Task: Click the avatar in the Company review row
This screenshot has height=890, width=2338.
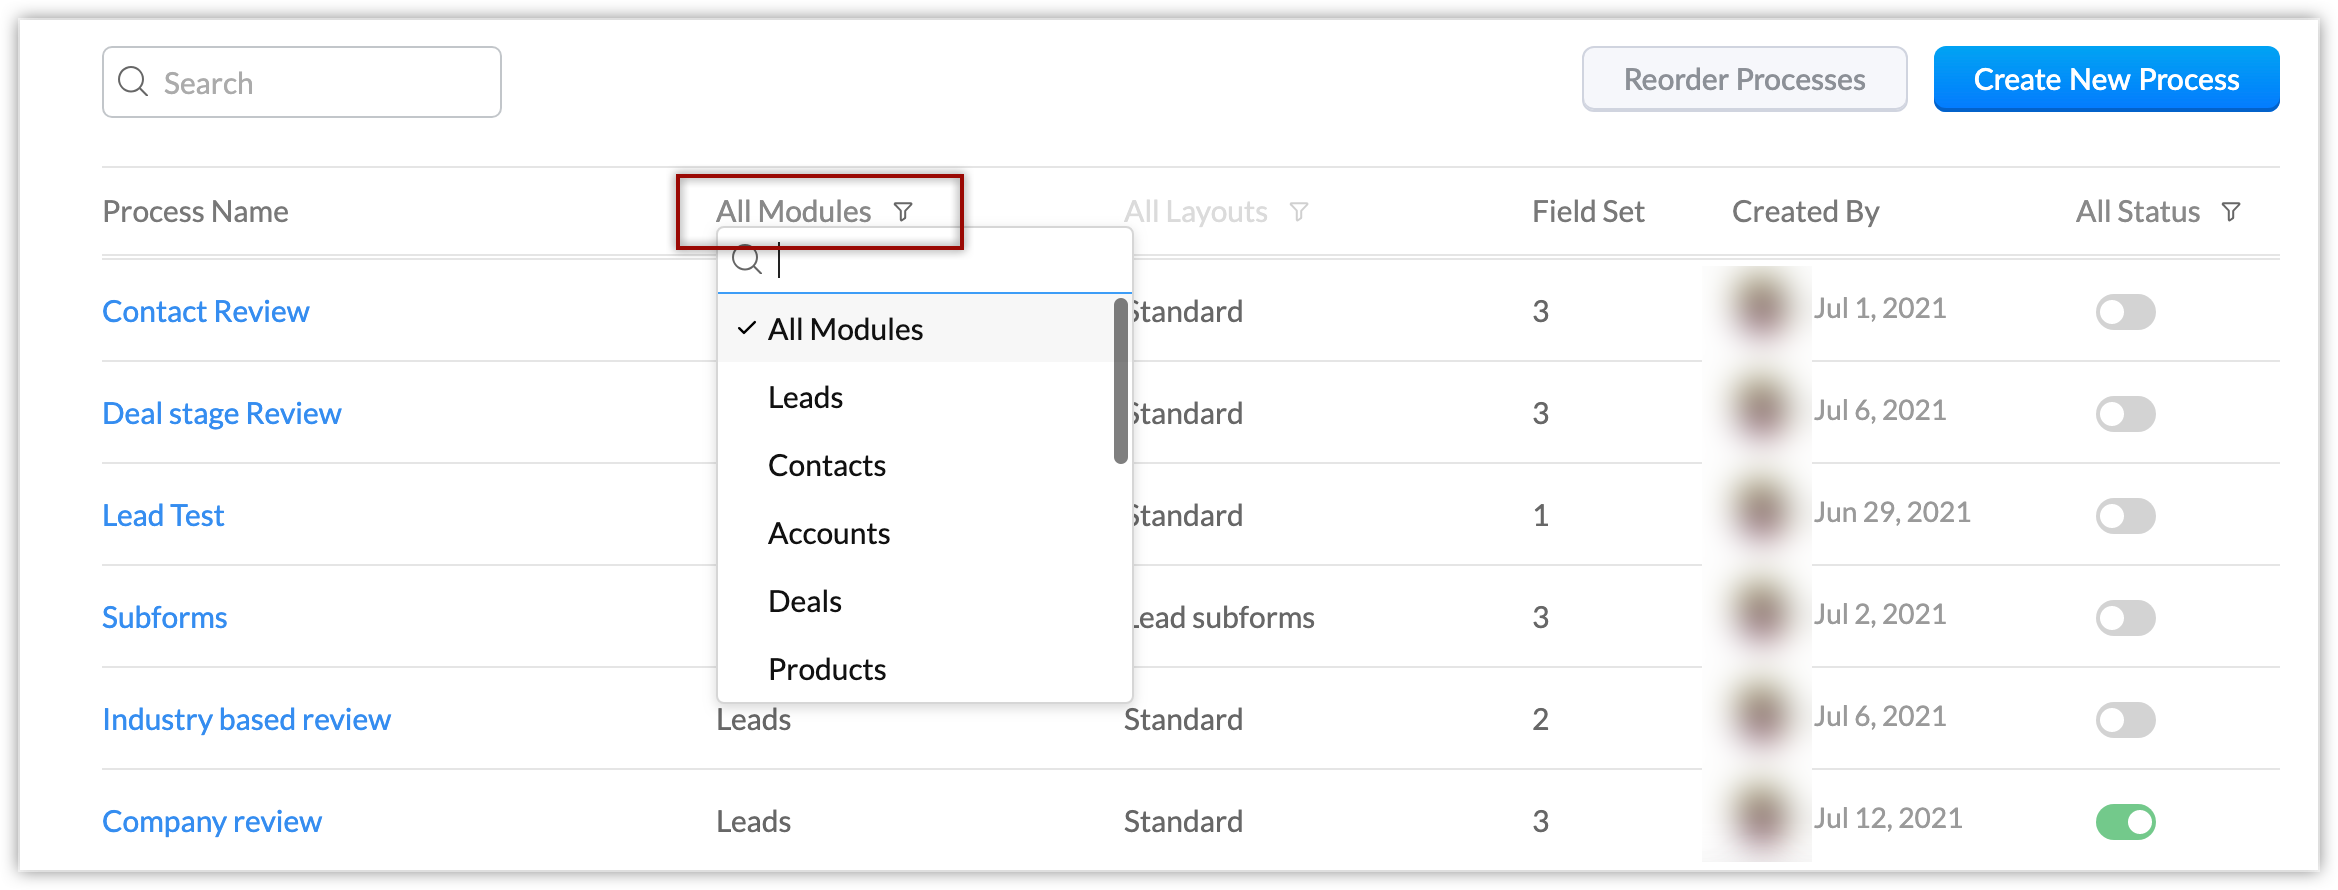Action: (1759, 819)
